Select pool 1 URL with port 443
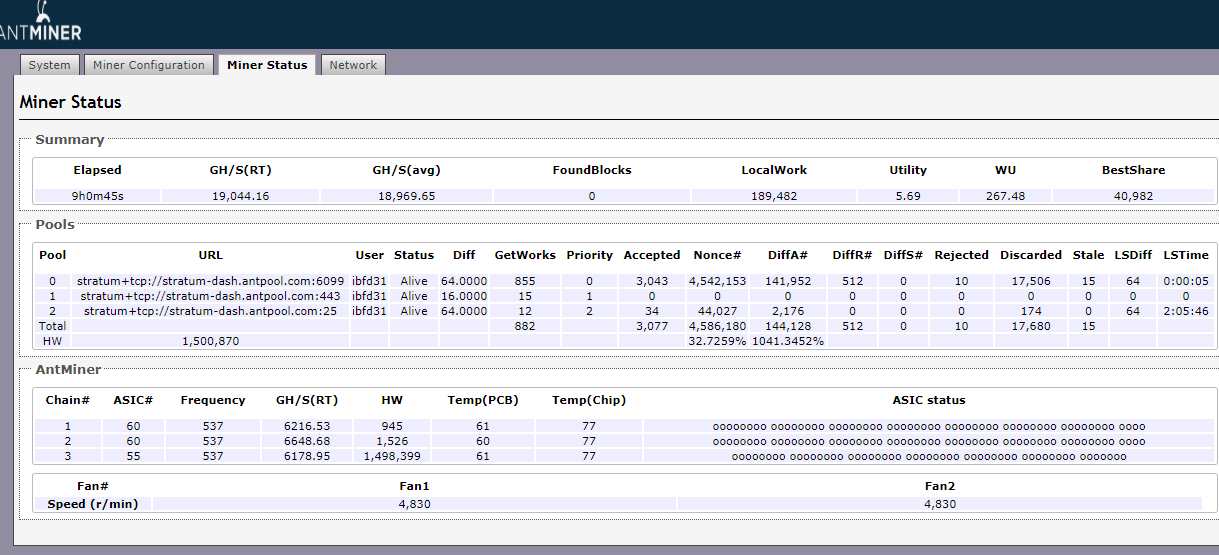 pyautogui.click(x=210, y=296)
